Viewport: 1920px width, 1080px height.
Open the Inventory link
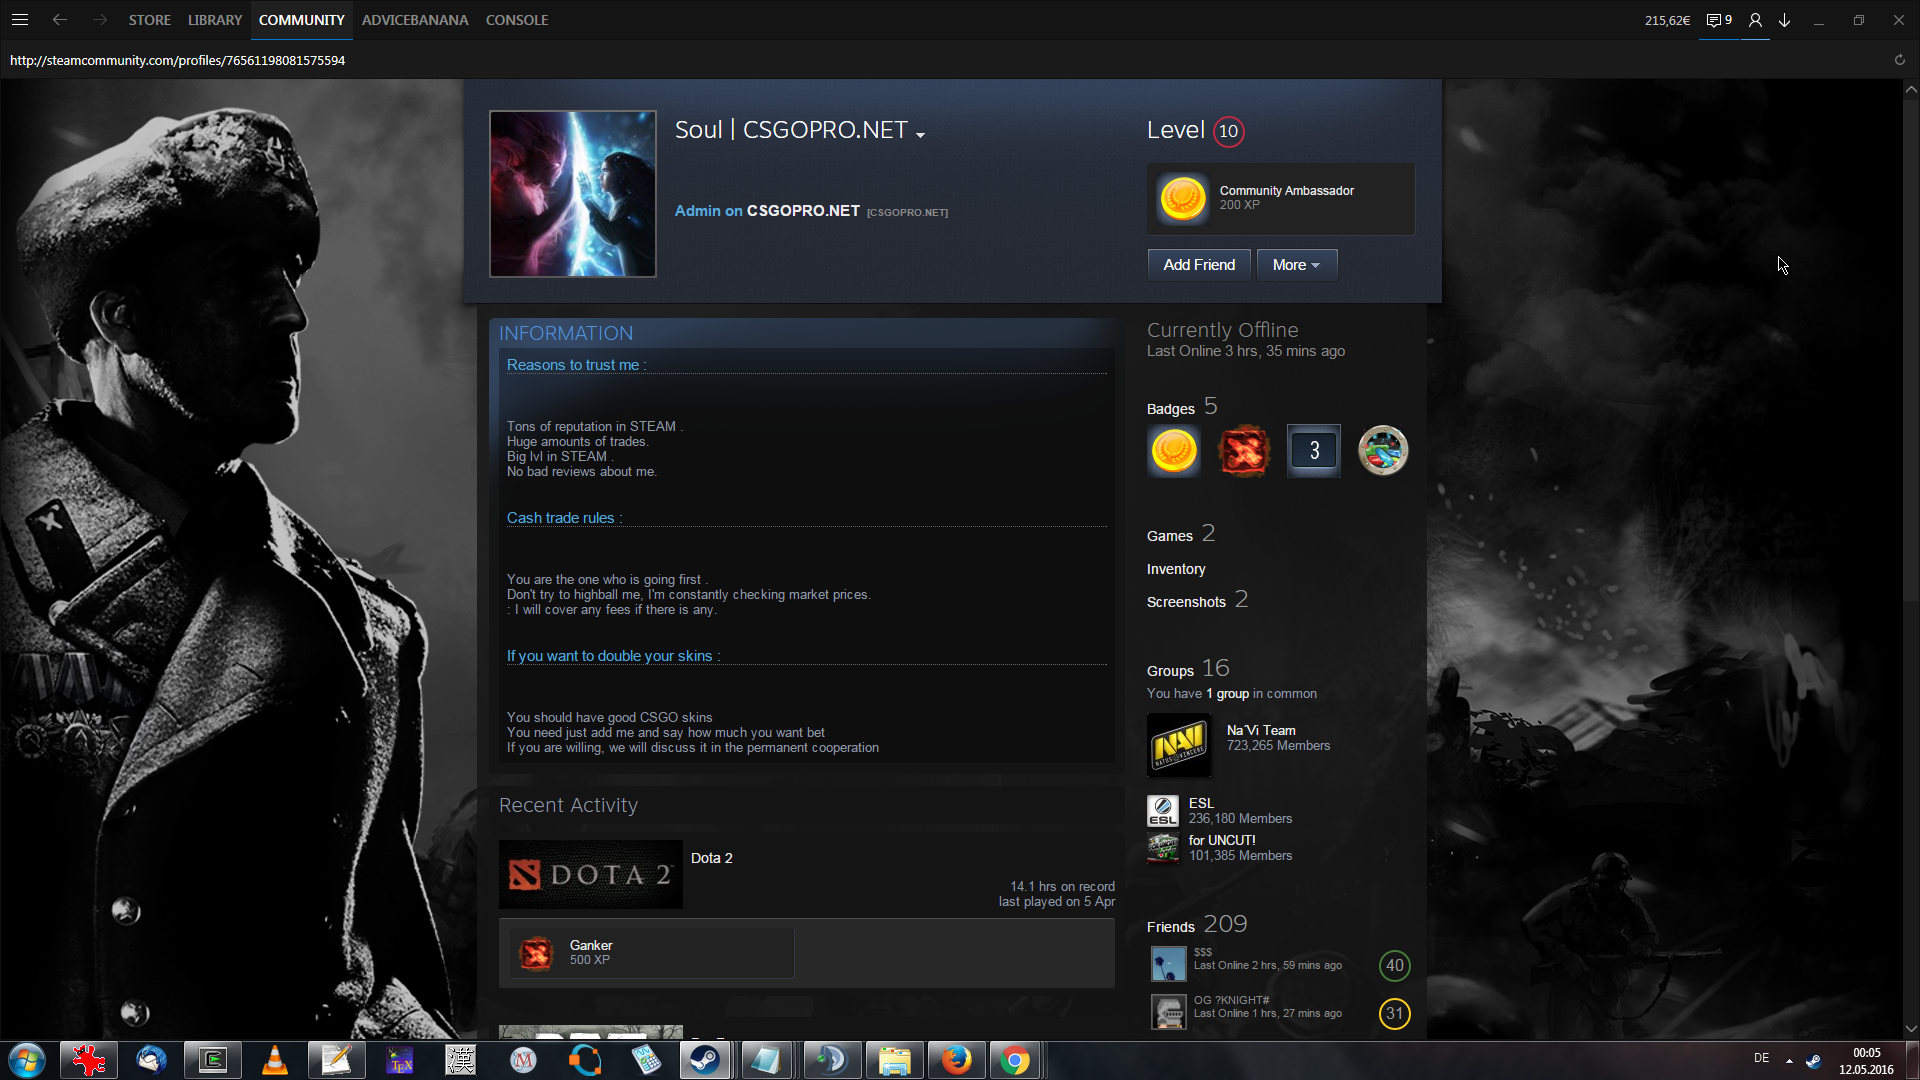1176,569
